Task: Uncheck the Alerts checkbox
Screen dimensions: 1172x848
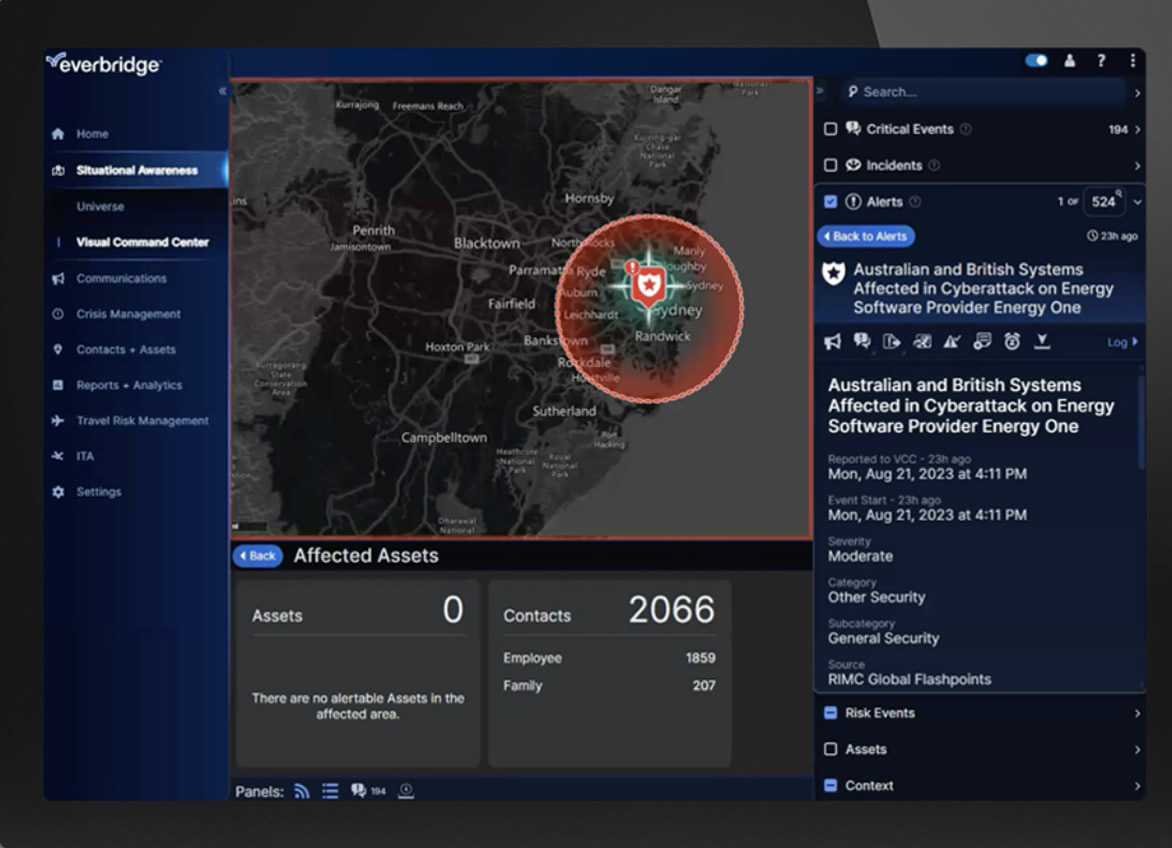Action: [830, 202]
